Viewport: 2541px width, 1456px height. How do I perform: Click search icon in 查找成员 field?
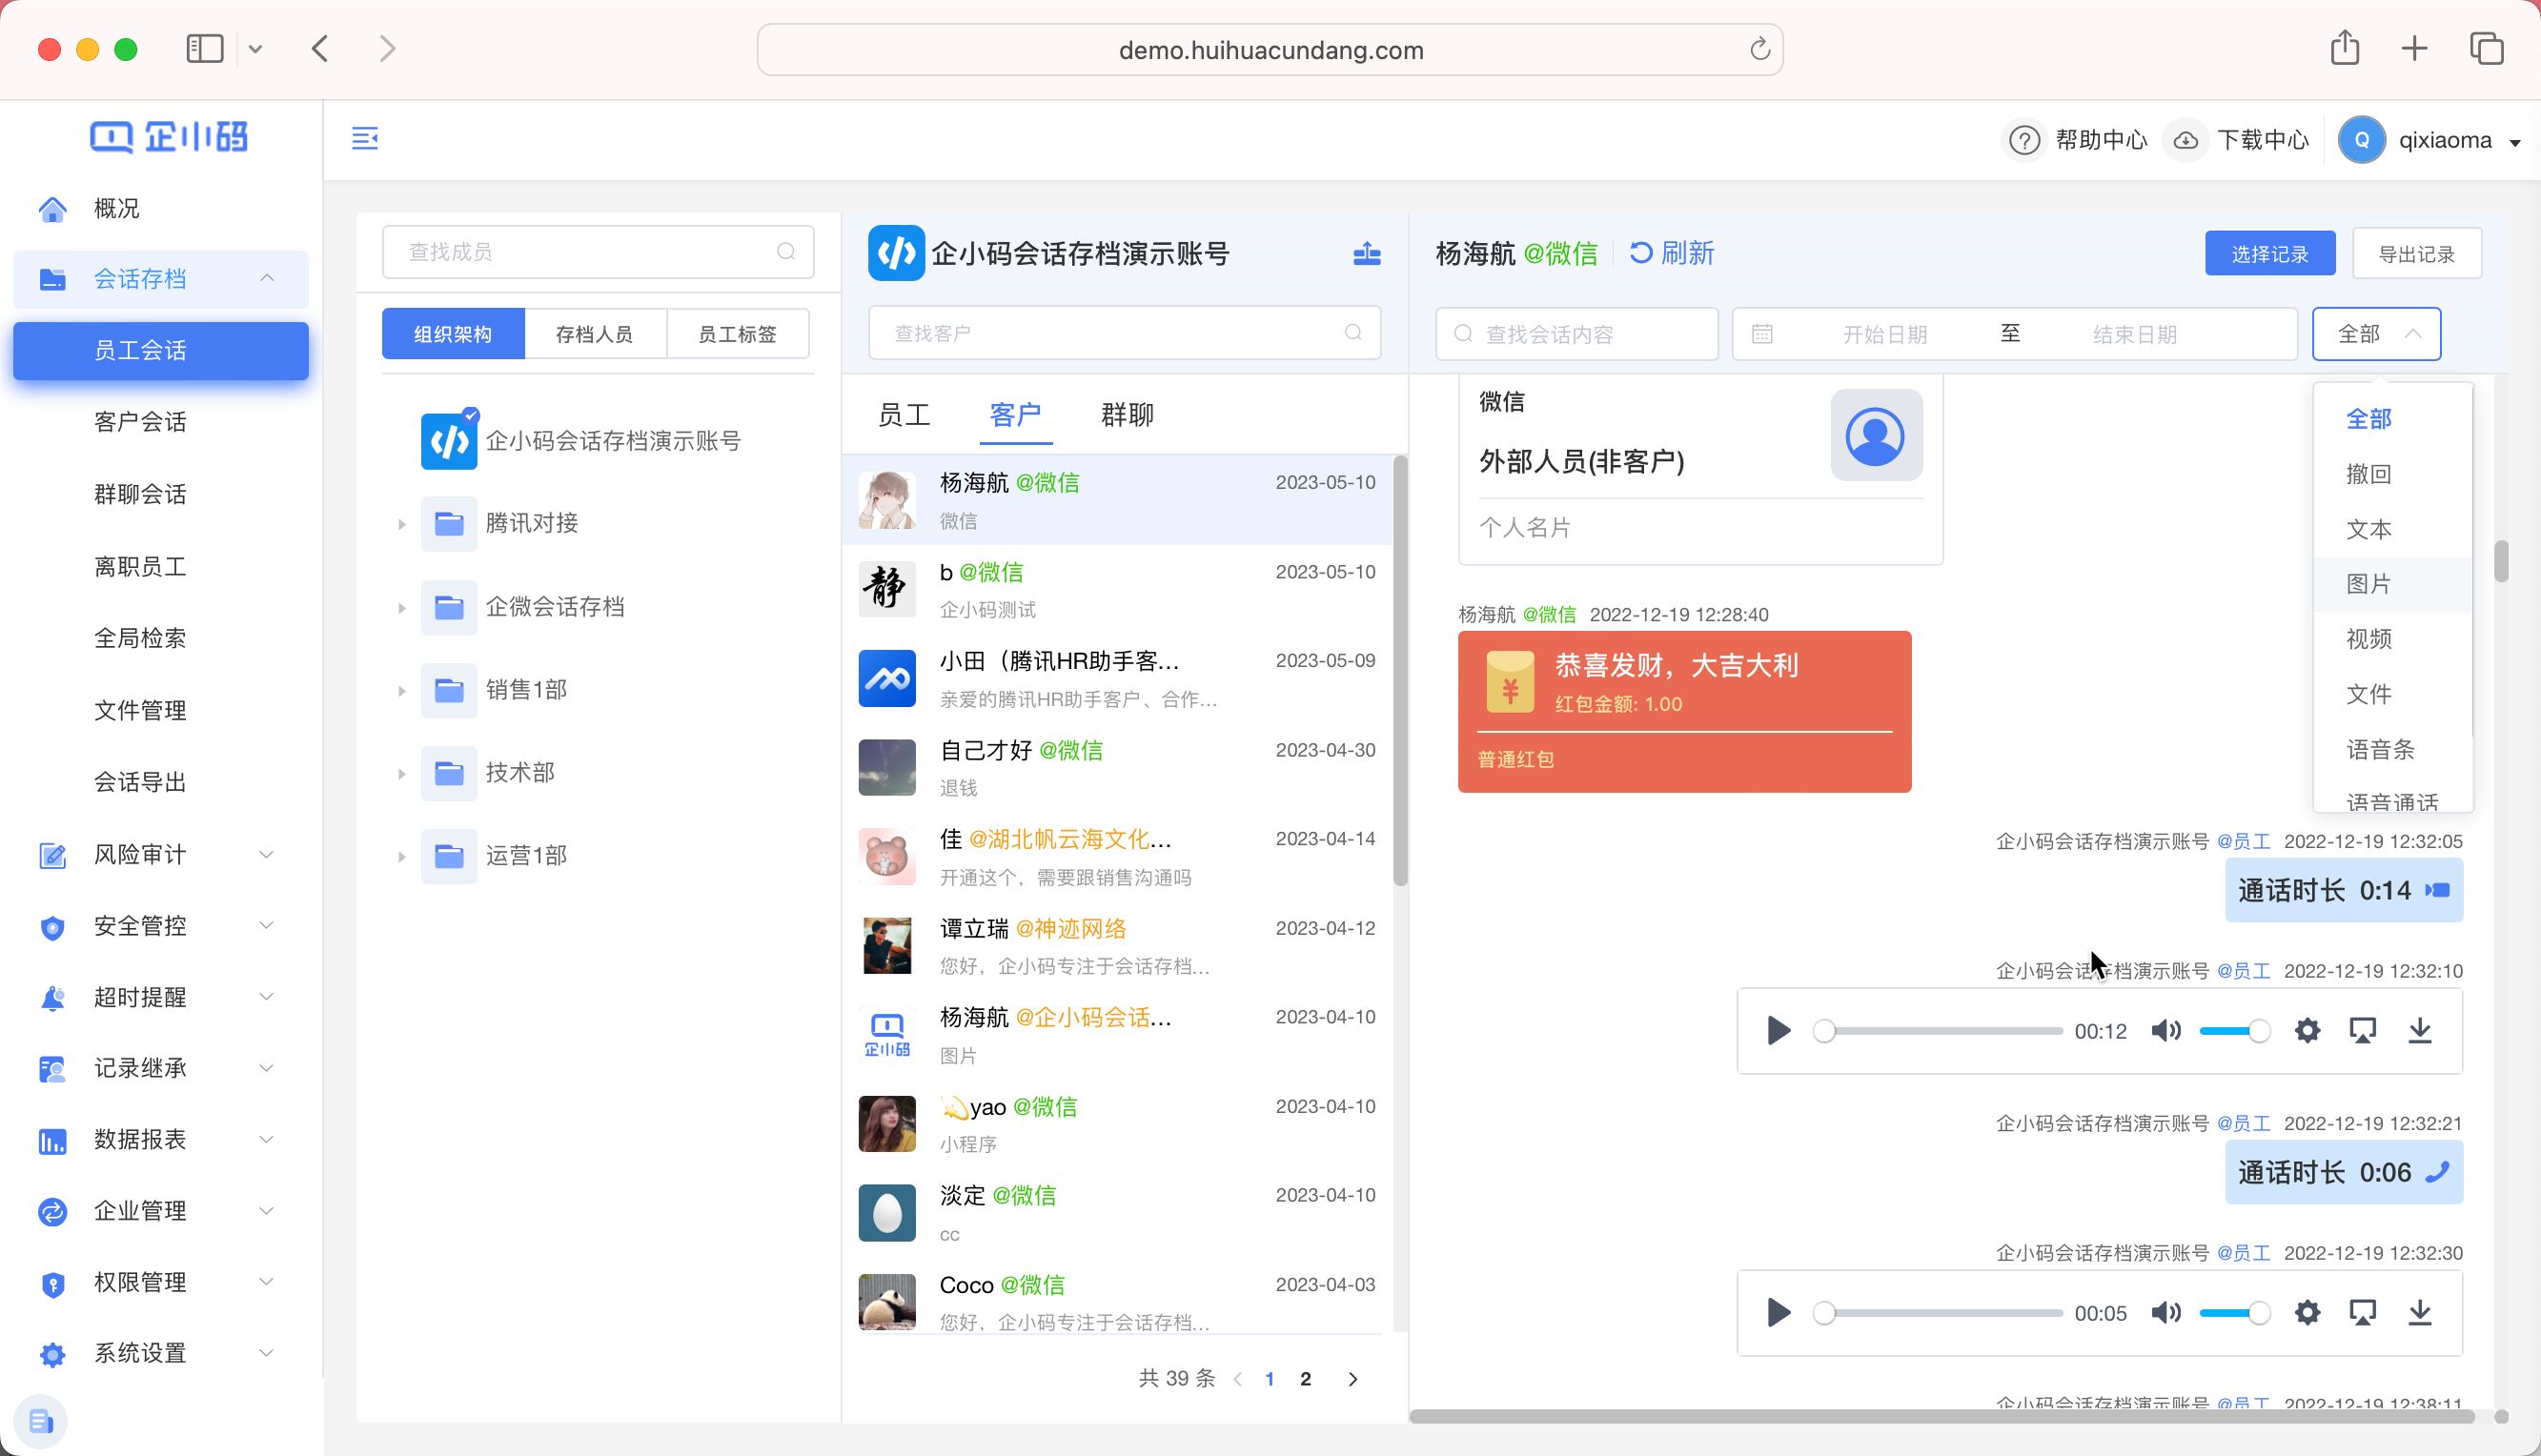click(786, 252)
